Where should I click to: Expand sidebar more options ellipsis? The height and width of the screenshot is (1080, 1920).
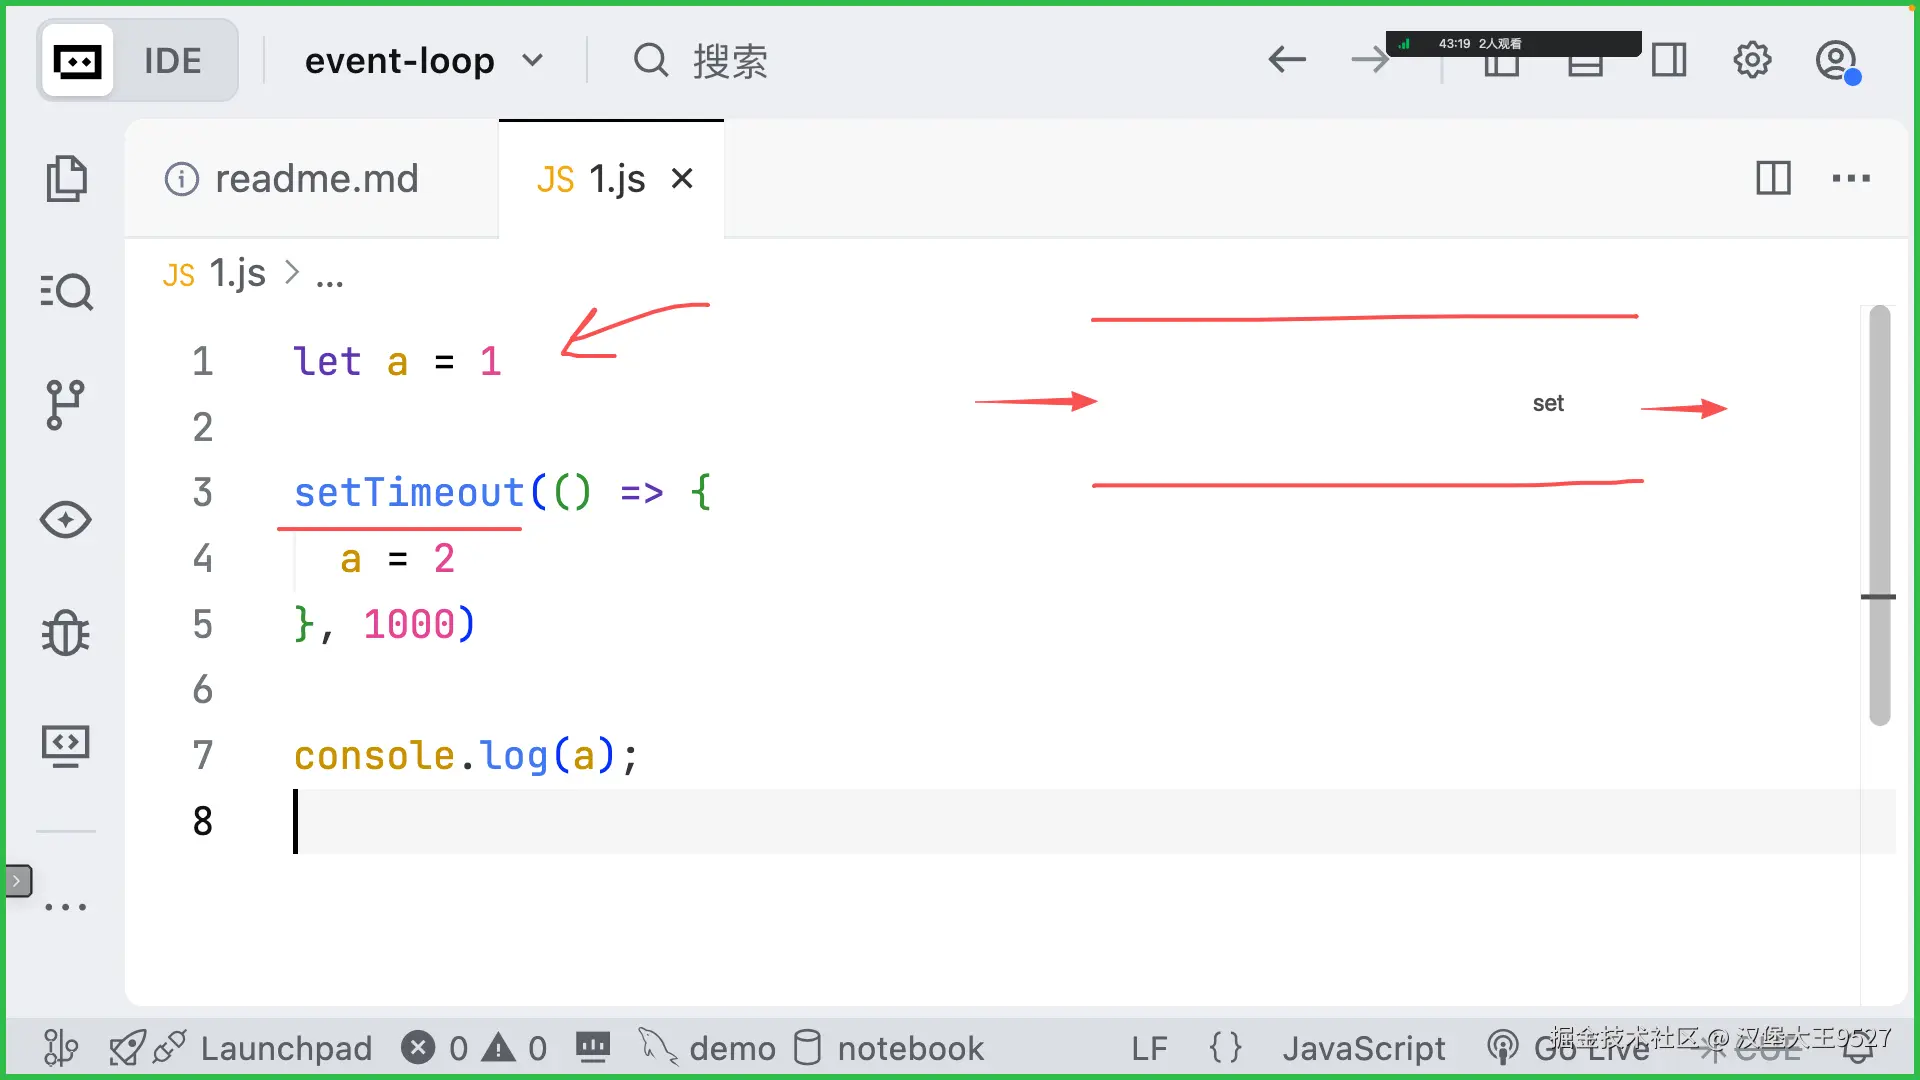coord(66,907)
